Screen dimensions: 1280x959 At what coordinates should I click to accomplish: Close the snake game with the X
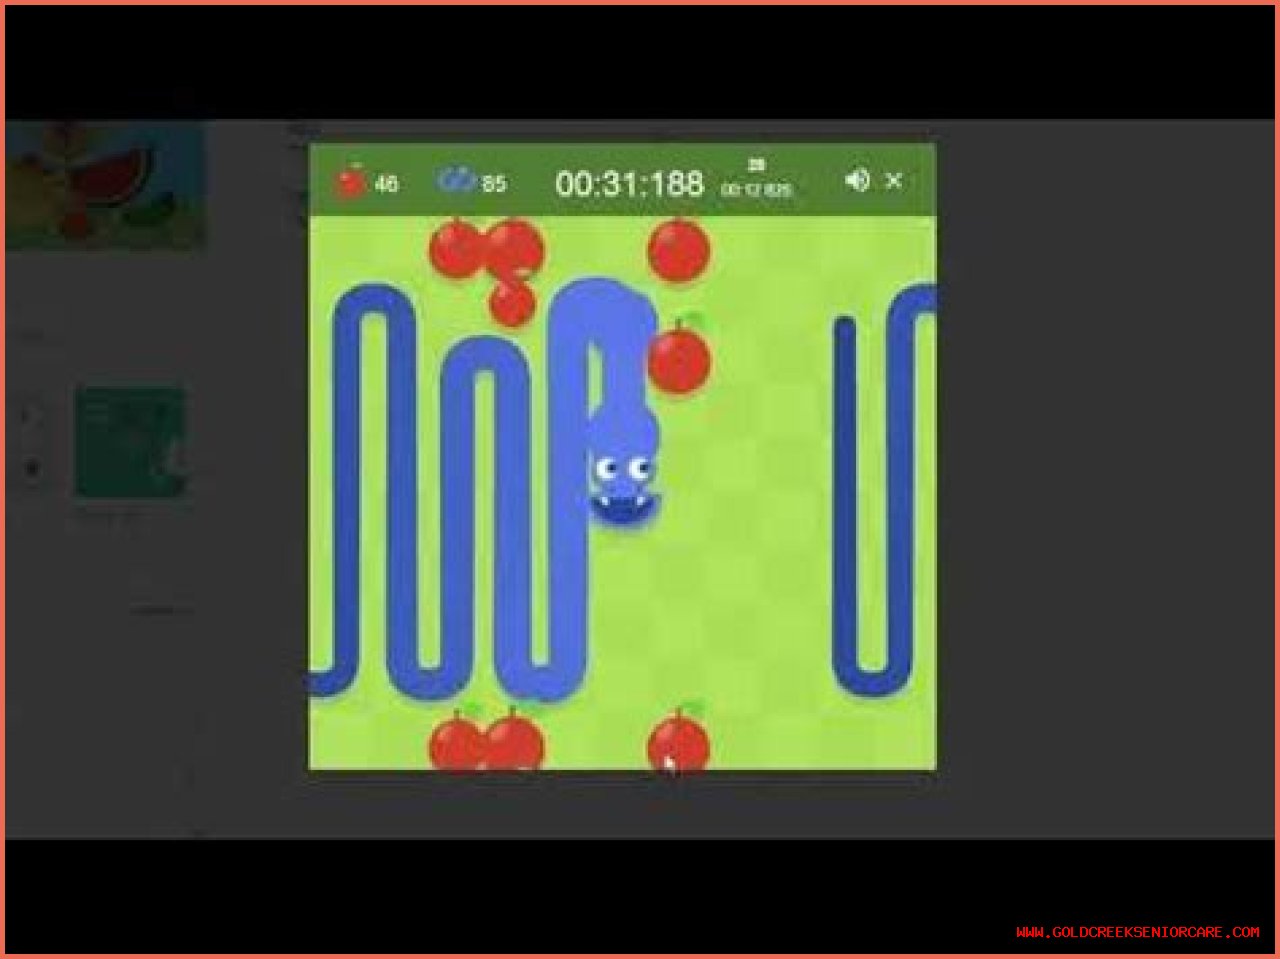[894, 181]
